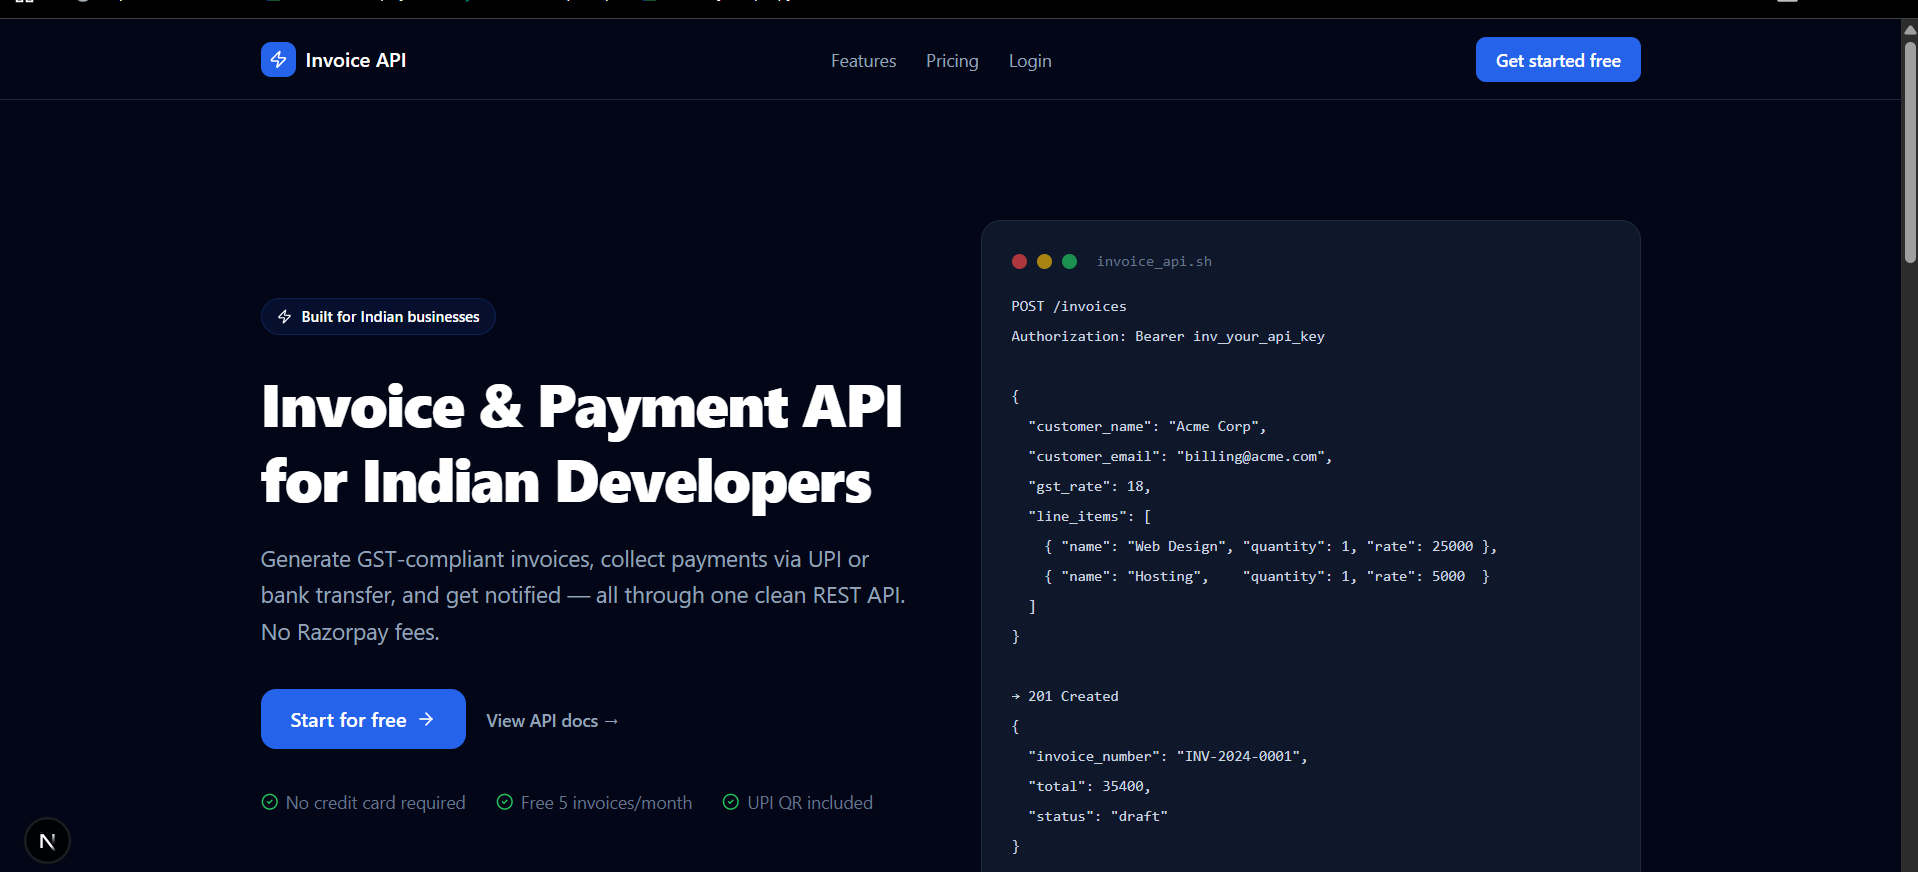Click the UPI QR included text
This screenshot has height=872, width=1918.
(810, 803)
